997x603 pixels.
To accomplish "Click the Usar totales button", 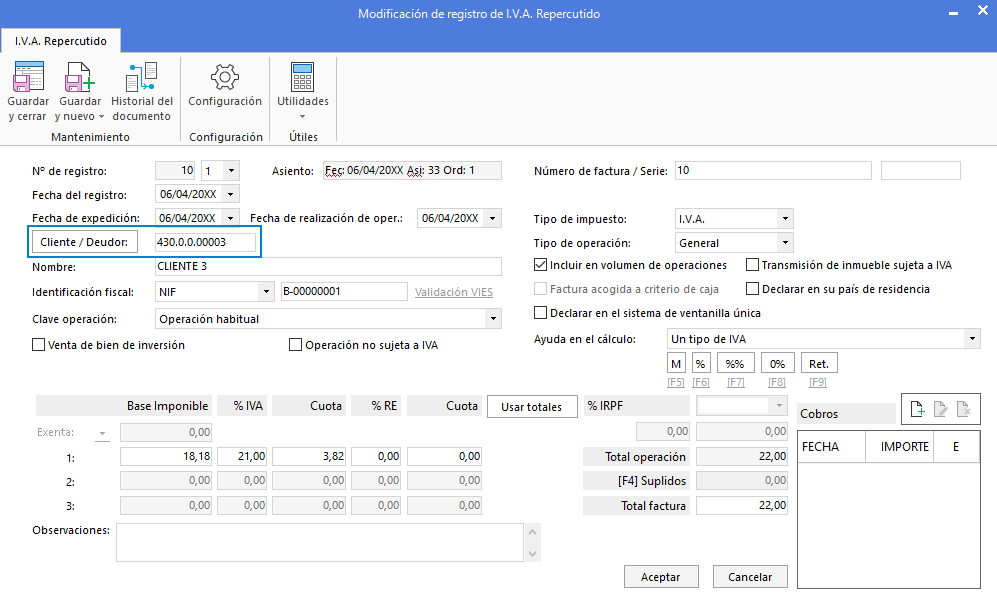I will pos(532,407).
